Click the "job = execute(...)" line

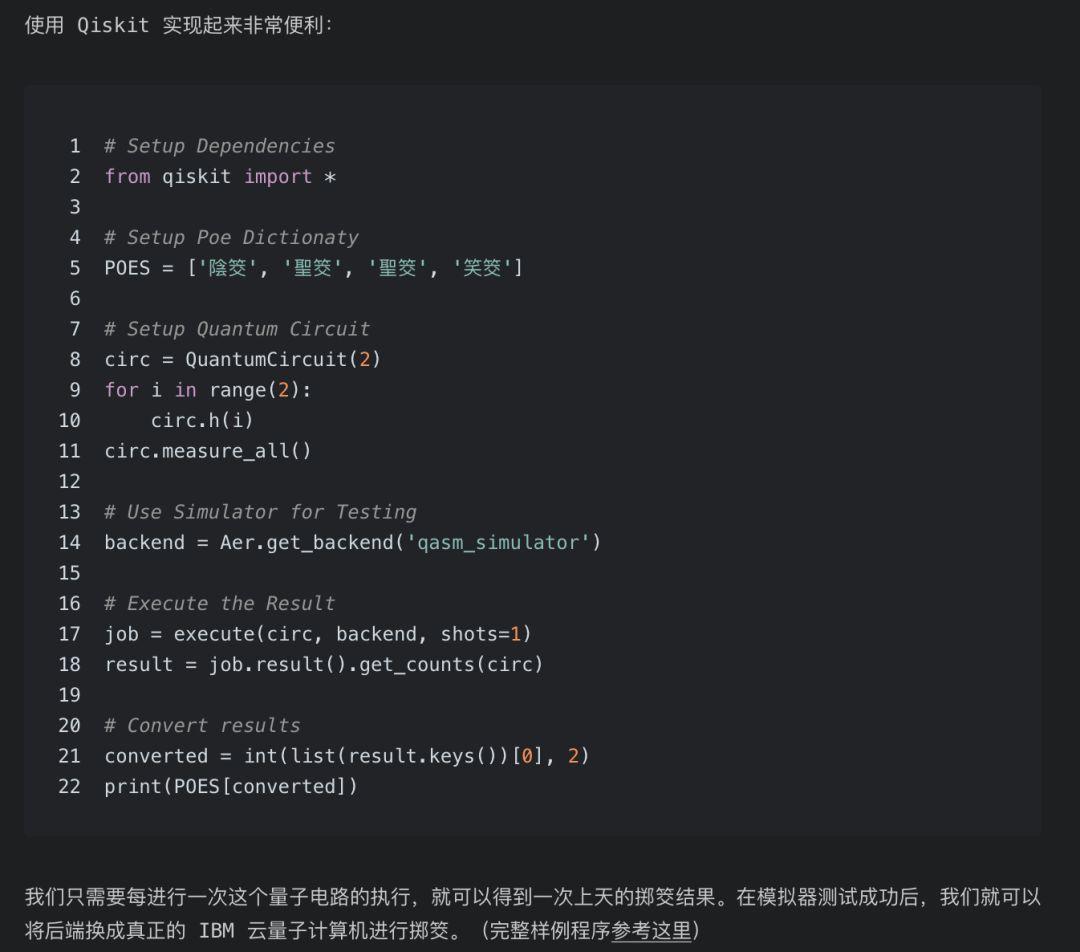click(318, 634)
